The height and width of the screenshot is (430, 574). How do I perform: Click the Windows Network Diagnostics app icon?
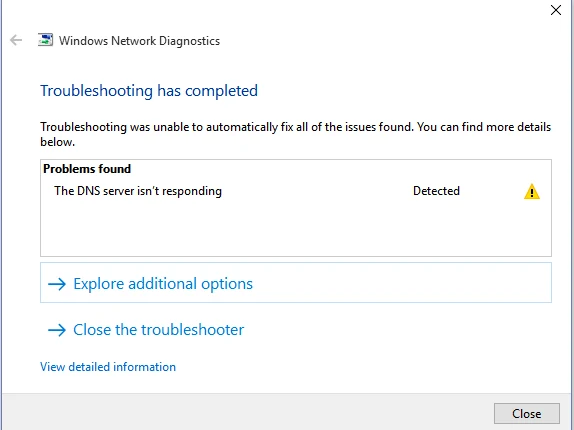[x=45, y=40]
